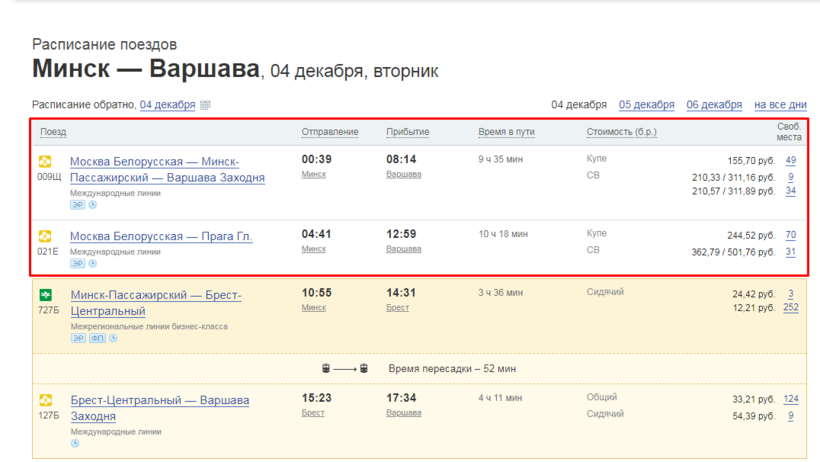Viewport: 820px width, 462px height.
Task: Click yellow train type icon for 009Щ
Action: 44,161
